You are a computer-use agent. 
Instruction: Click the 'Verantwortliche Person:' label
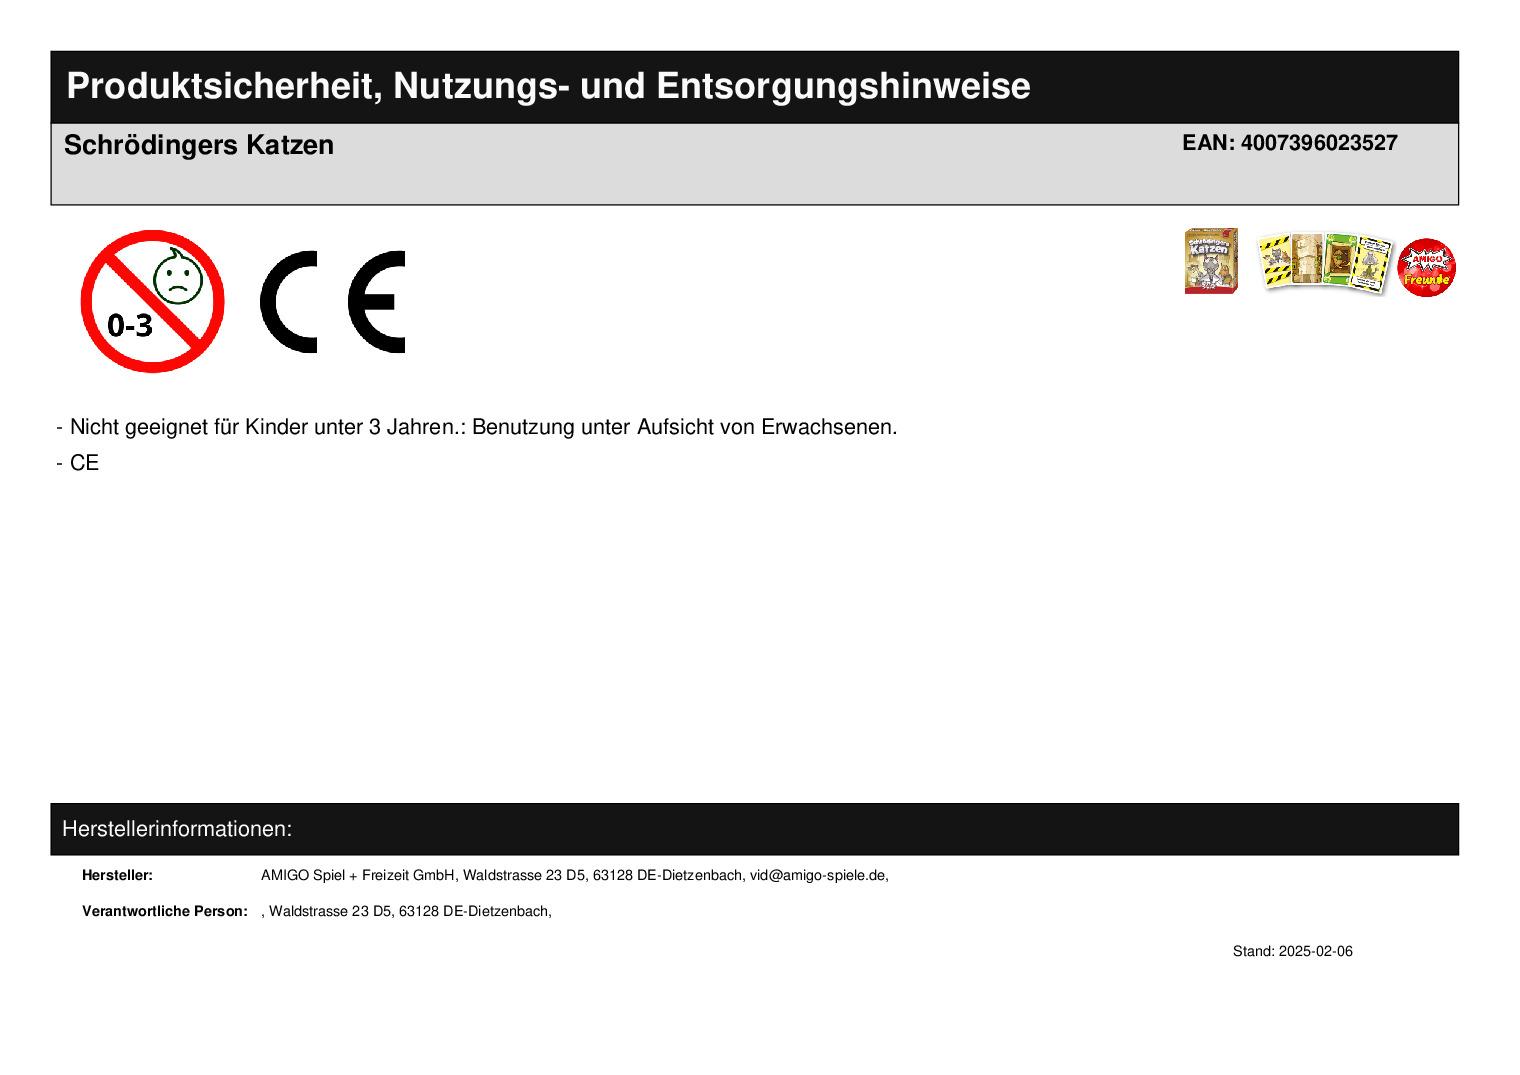tap(165, 911)
